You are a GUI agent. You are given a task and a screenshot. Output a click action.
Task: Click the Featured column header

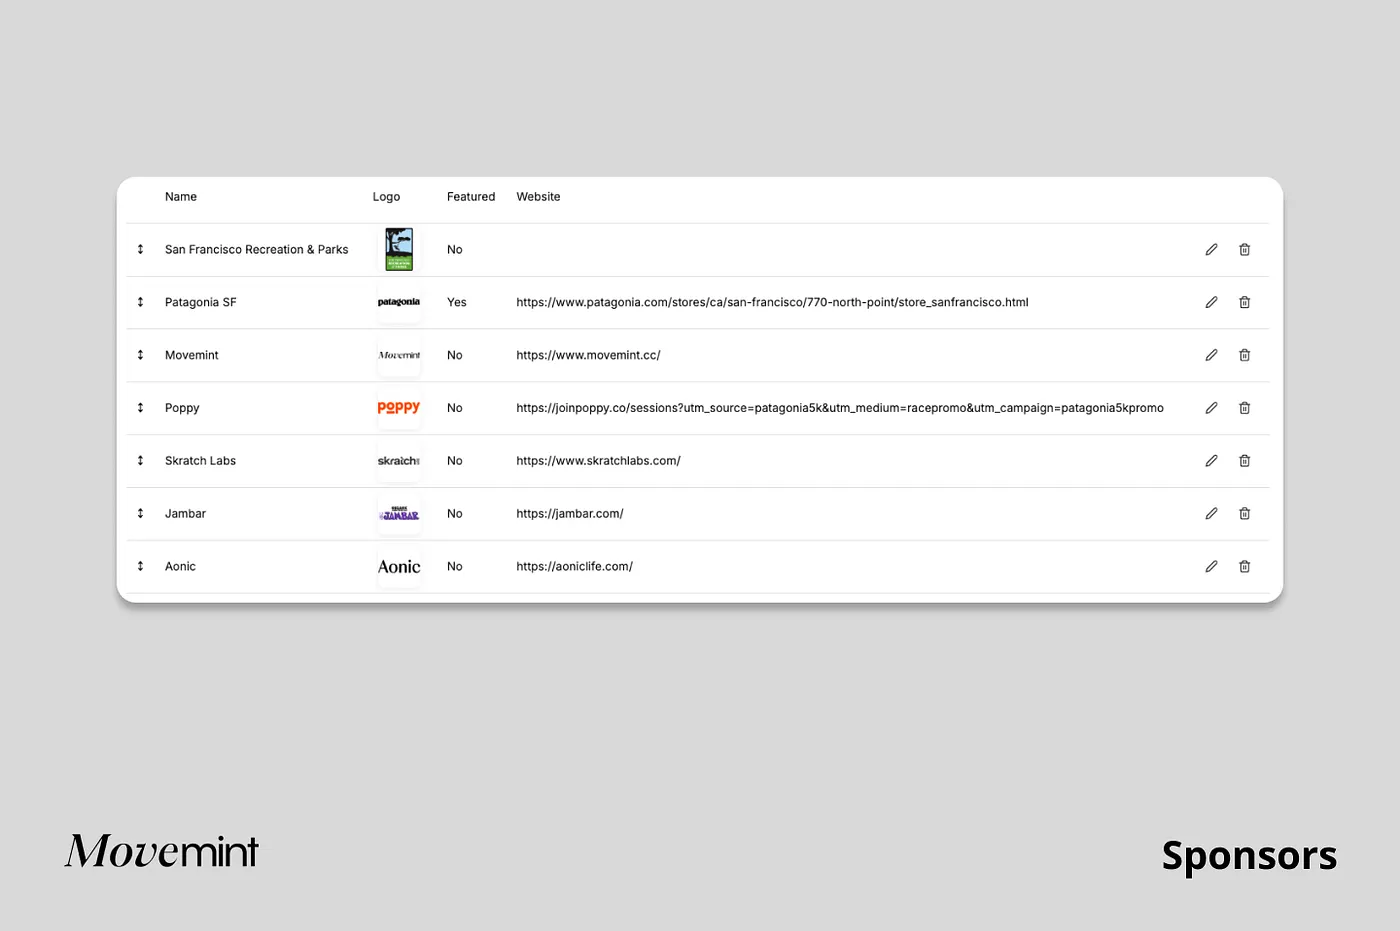coord(471,197)
